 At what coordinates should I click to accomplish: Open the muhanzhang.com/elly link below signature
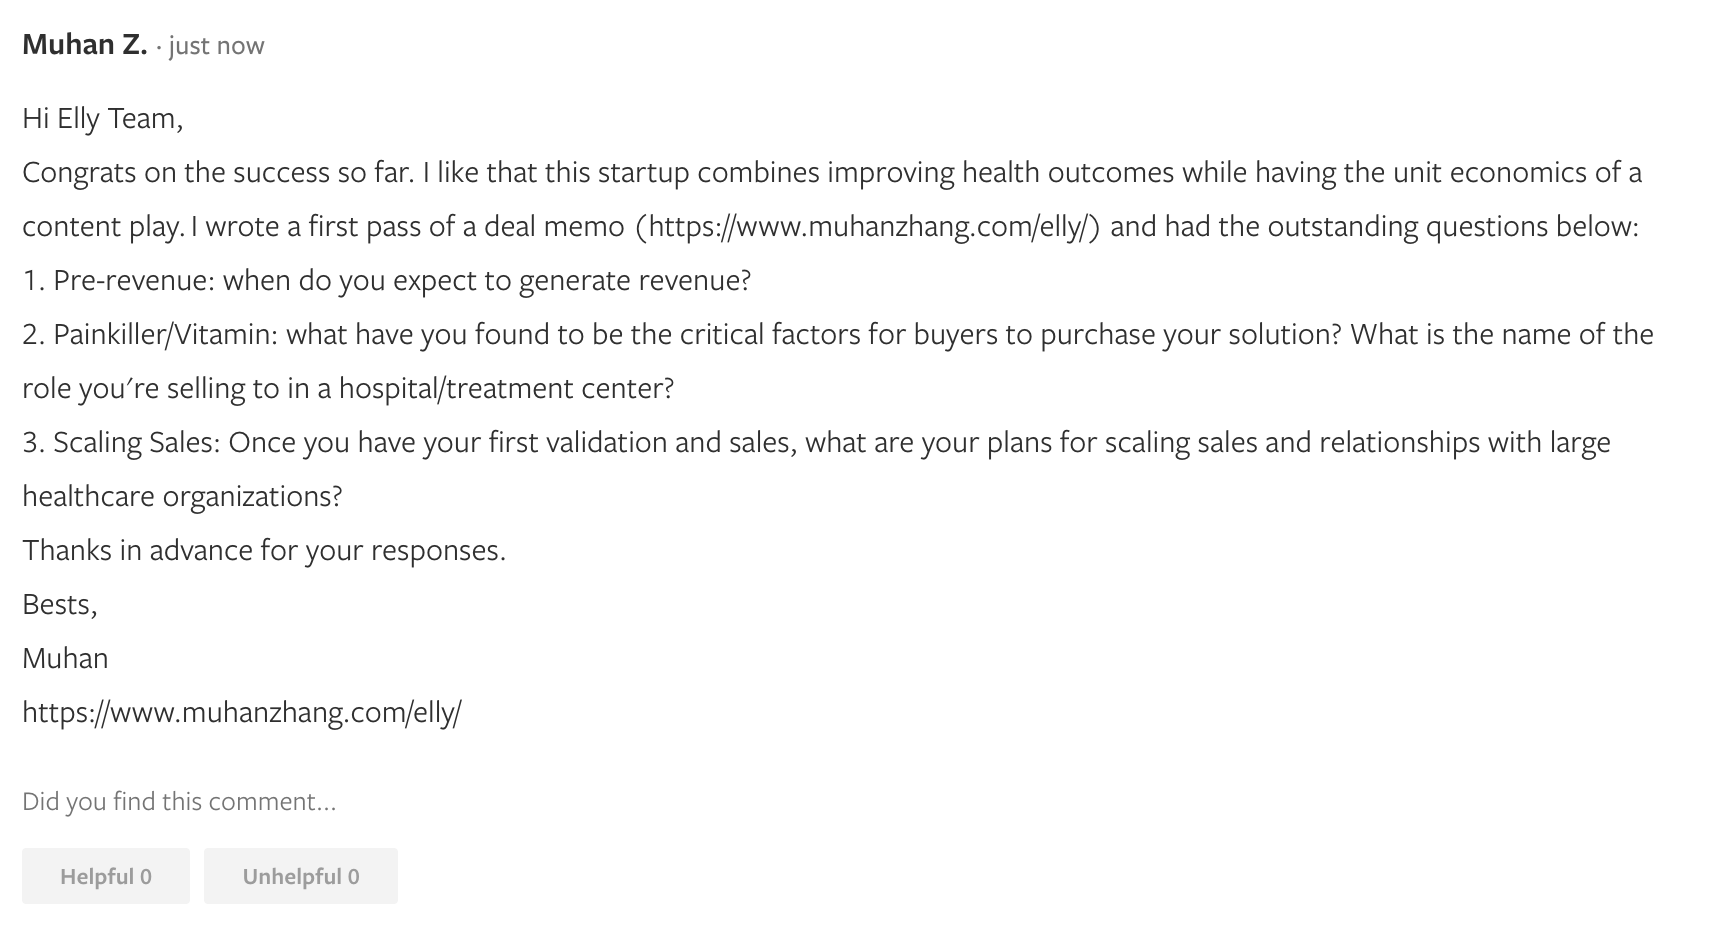242,713
